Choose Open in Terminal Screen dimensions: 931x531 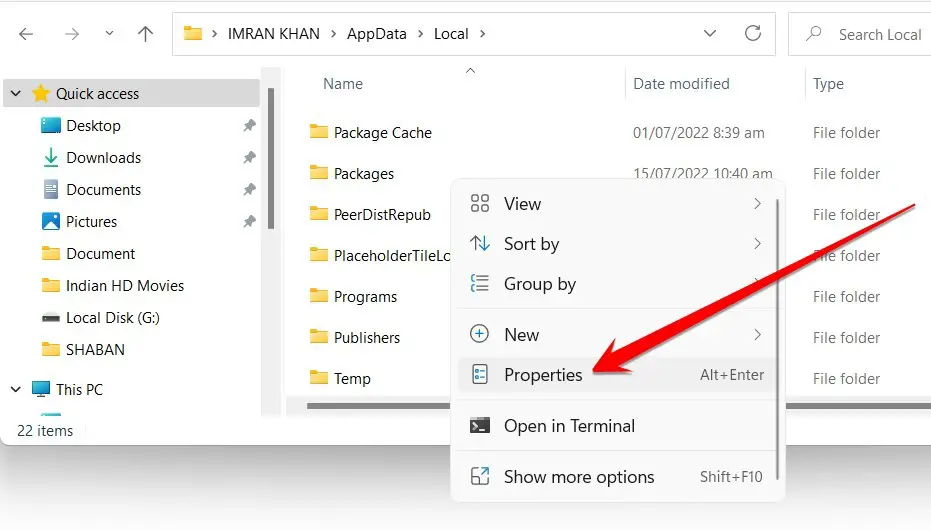click(618, 426)
